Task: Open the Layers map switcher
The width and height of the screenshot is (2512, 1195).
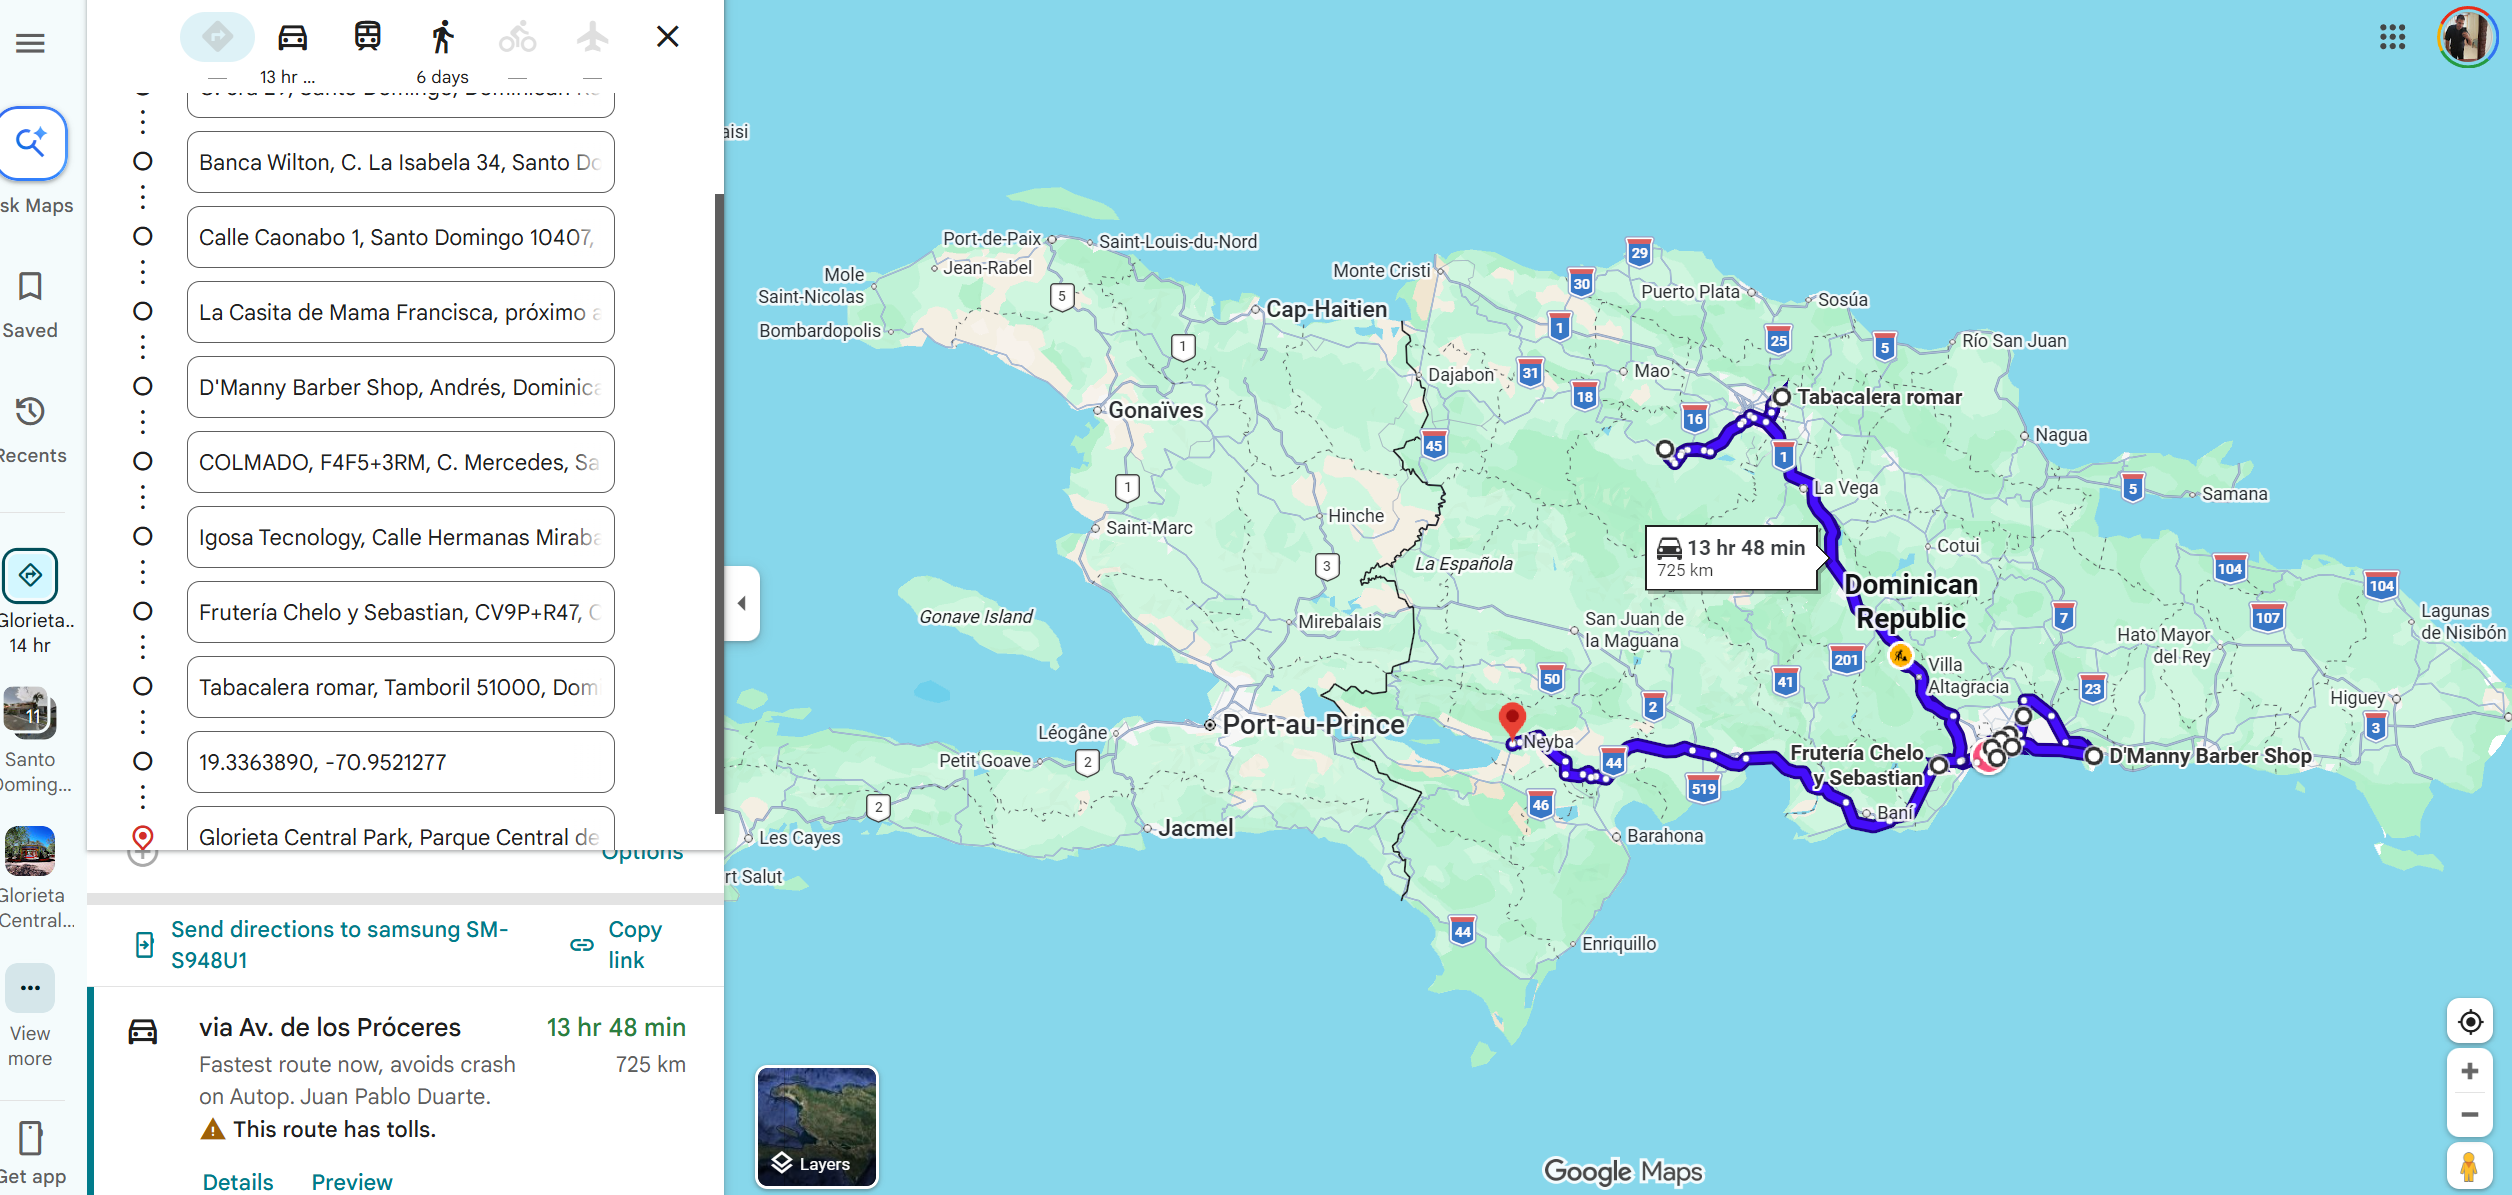Action: pyautogui.click(x=817, y=1127)
